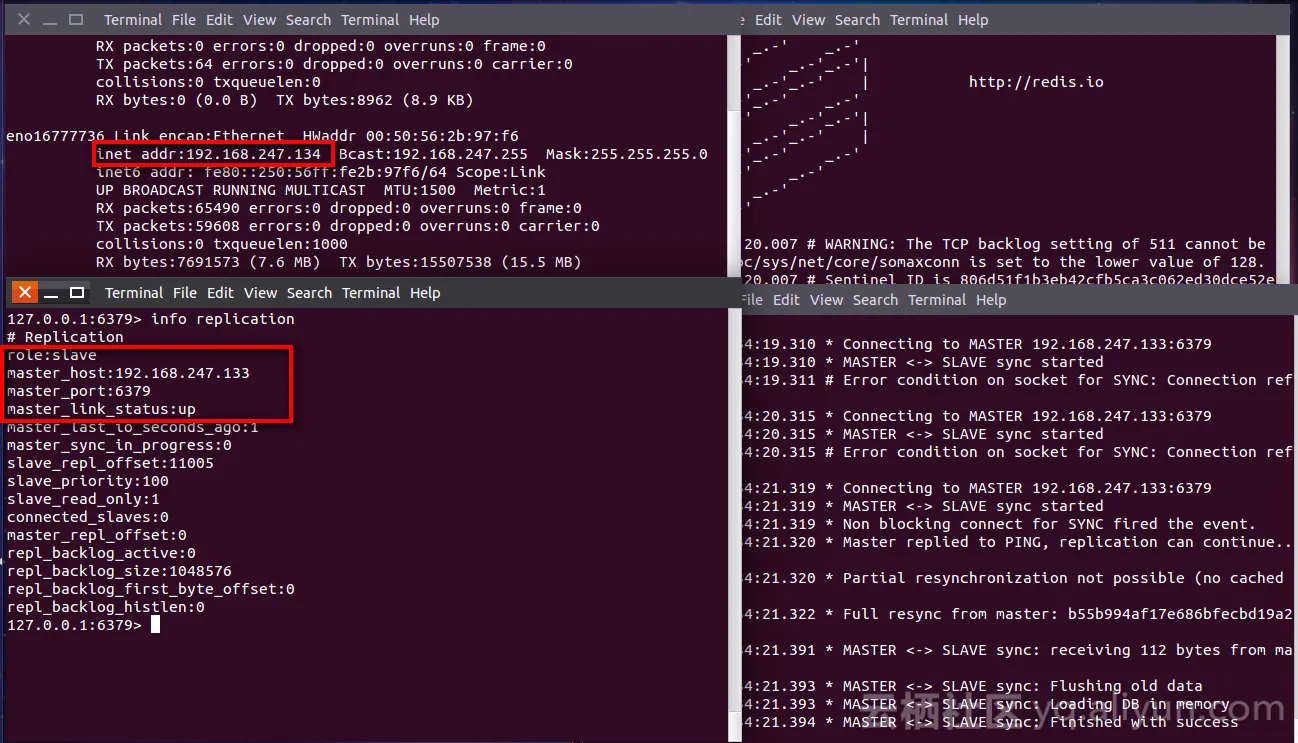The width and height of the screenshot is (1298, 743).
Task: Click the http://redis.io URL text
Action: (1036, 82)
